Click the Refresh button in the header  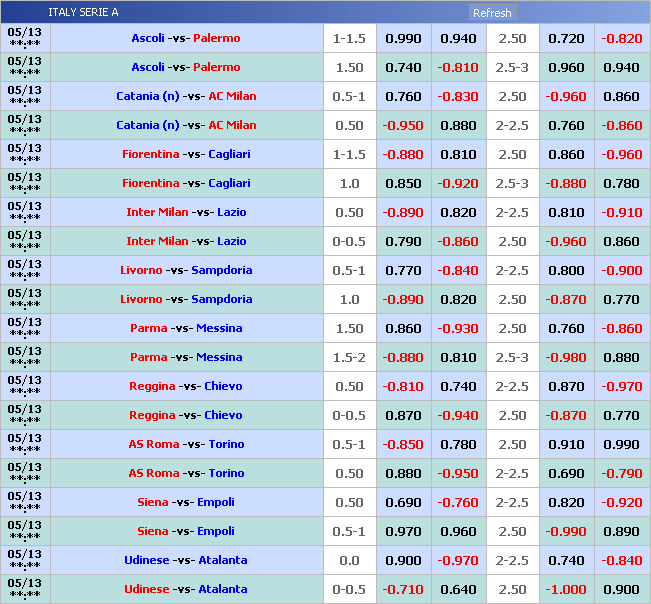coord(491,13)
